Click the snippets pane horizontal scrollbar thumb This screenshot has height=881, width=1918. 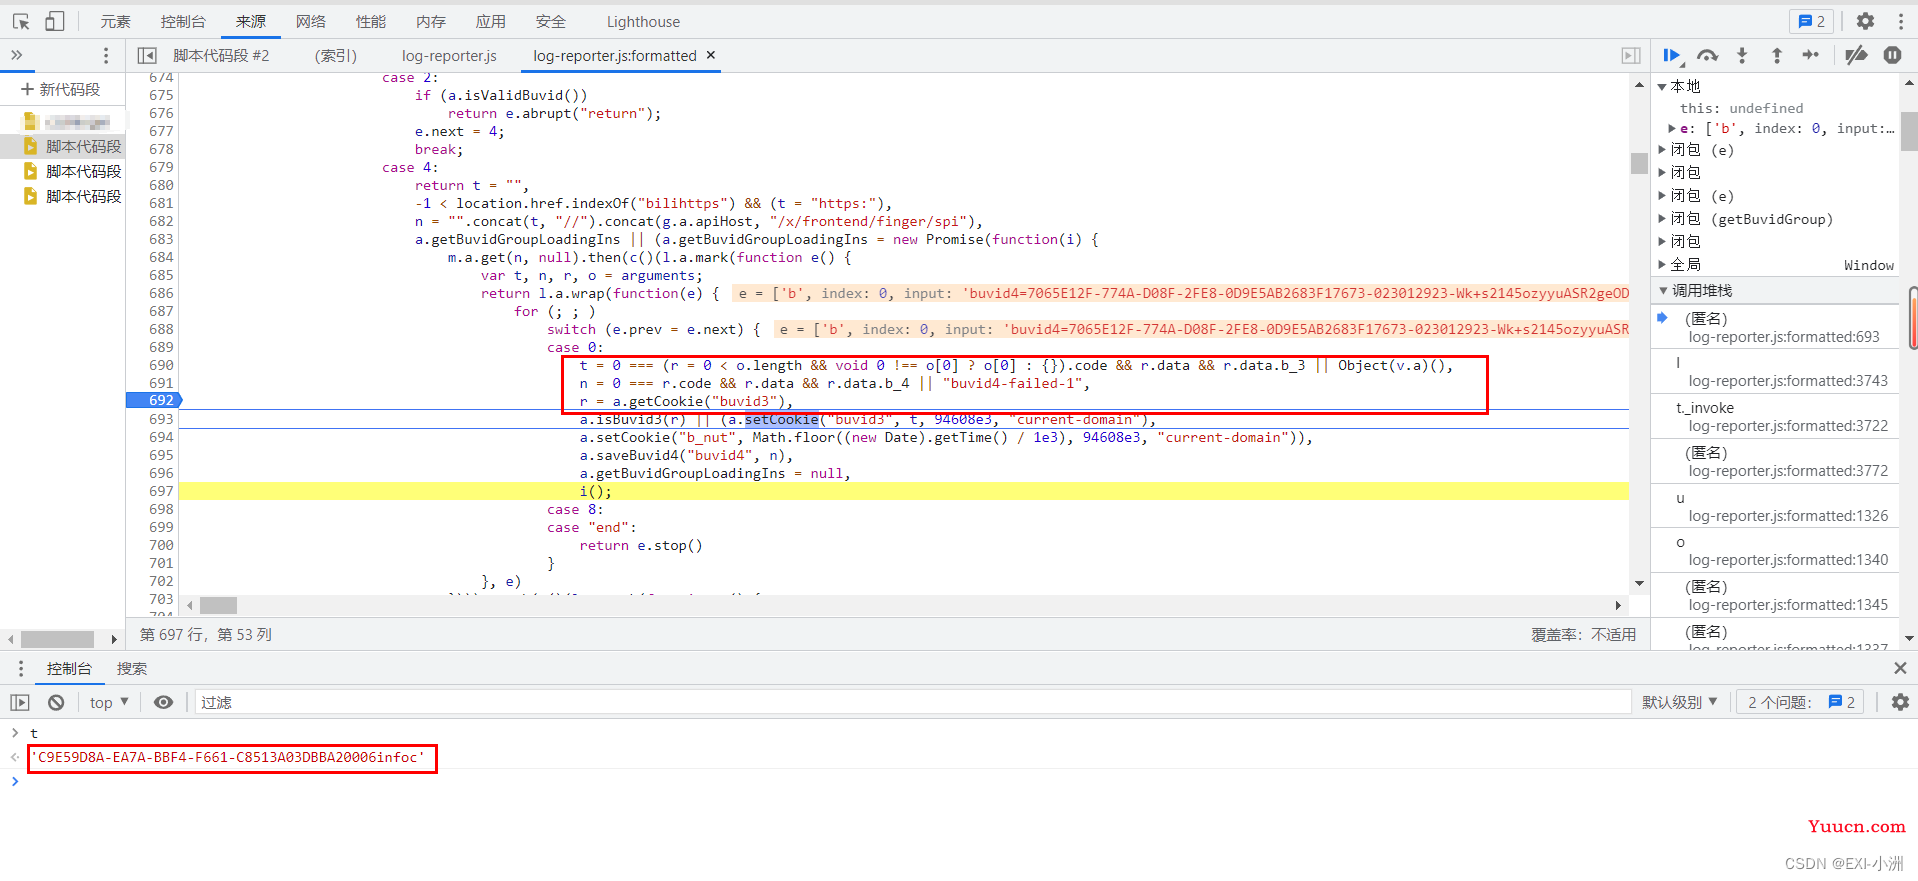click(x=57, y=639)
